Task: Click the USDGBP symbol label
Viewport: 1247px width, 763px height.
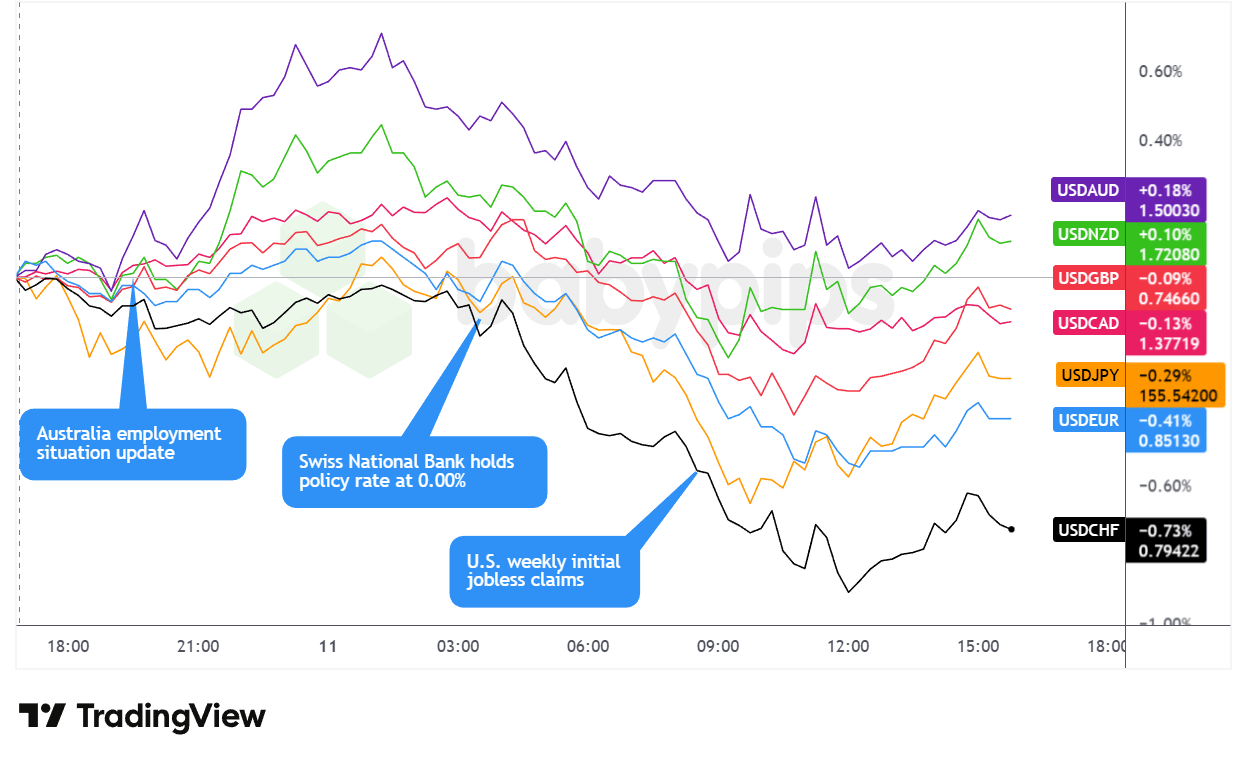Action: (x=1089, y=277)
